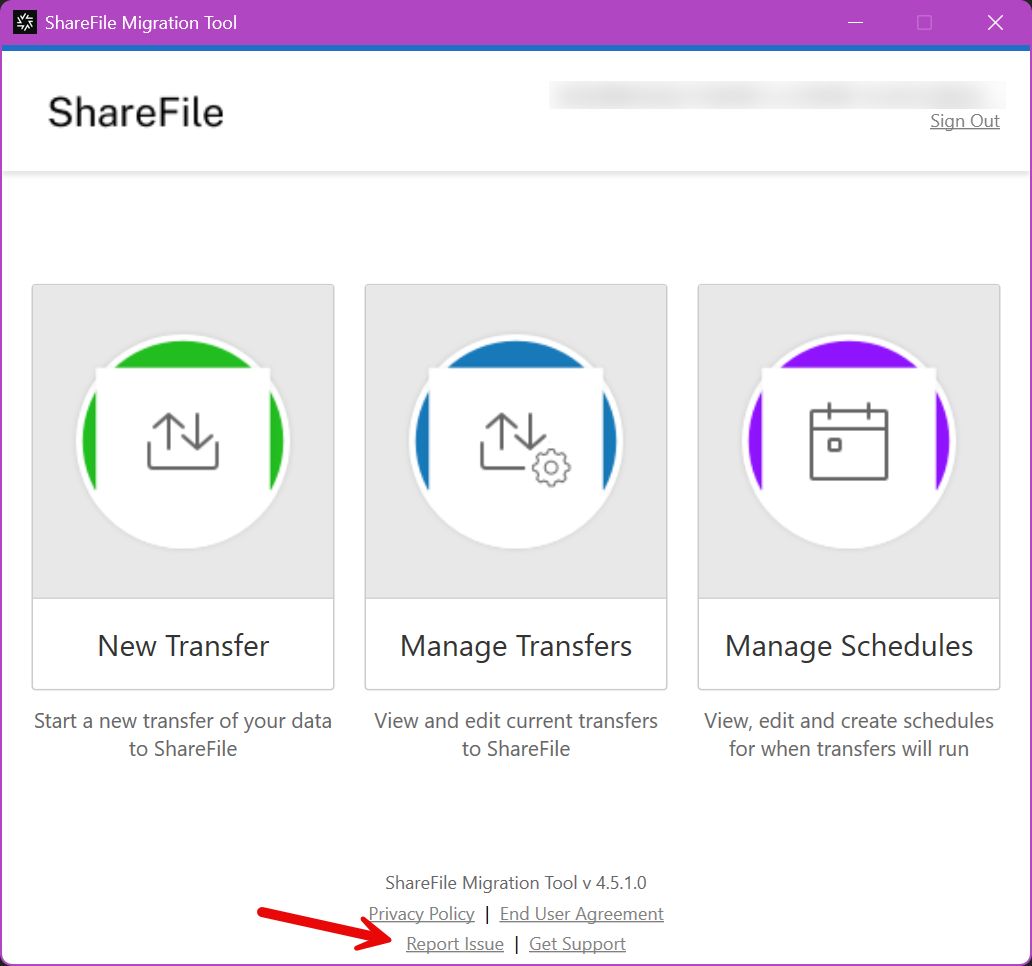Minimize the ShareFile Migration Tool window
The image size is (1032, 966).
coord(856,22)
